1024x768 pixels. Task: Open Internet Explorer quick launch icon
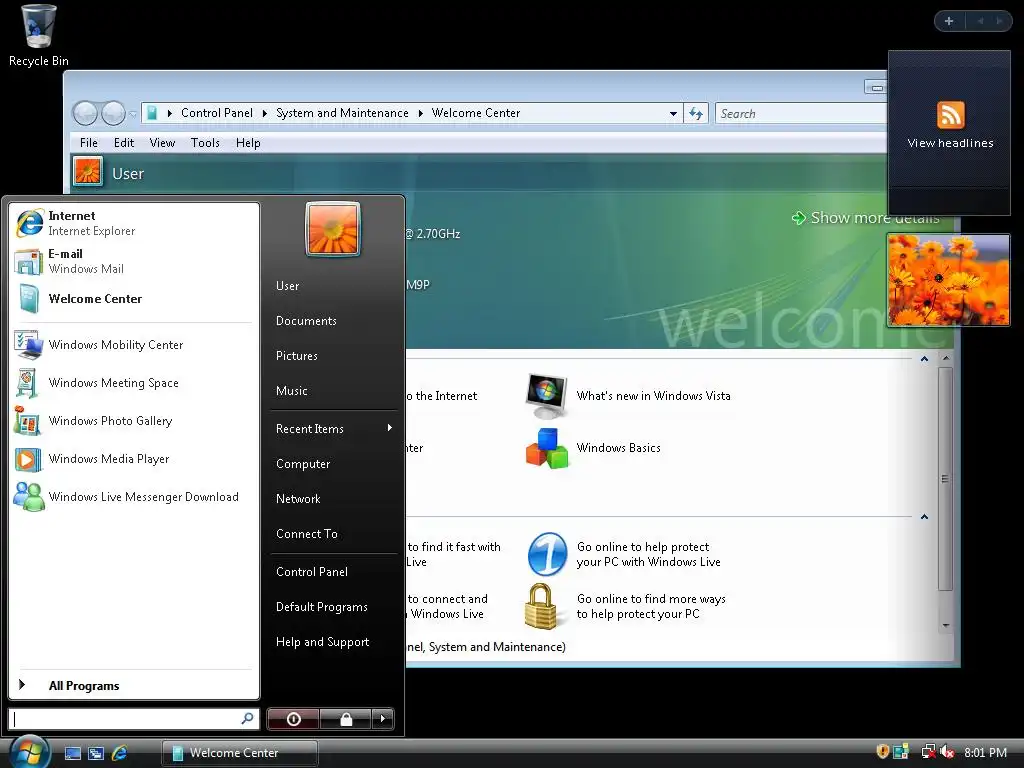(x=120, y=753)
